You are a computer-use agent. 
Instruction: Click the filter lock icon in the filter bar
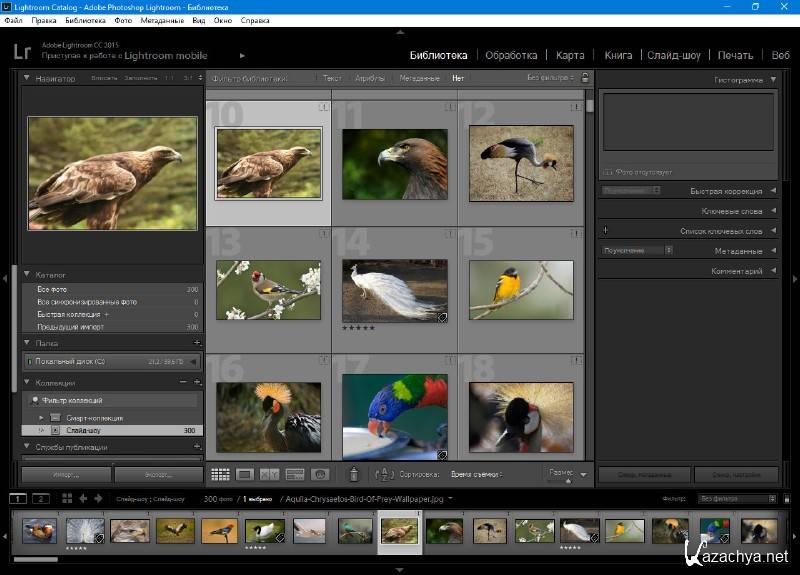(x=585, y=78)
